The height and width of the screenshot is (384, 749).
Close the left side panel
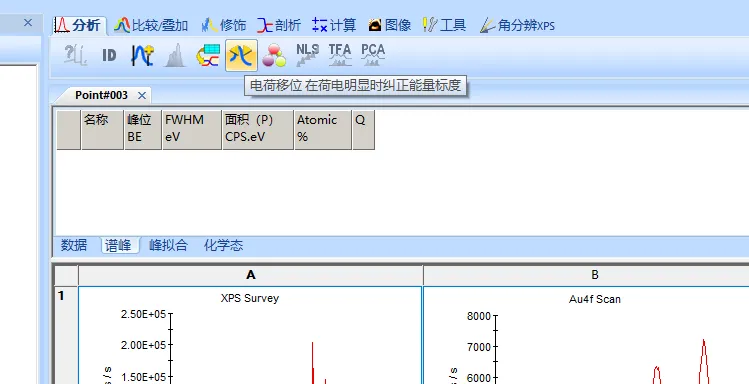pos(28,22)
